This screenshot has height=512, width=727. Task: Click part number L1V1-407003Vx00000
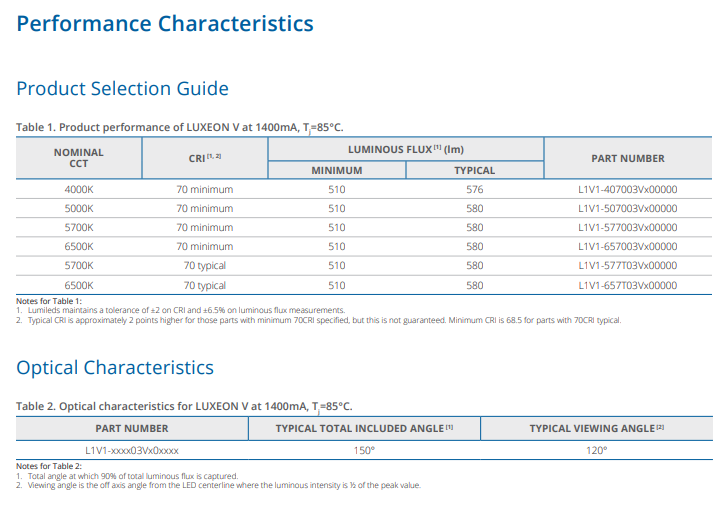[627, 190]
